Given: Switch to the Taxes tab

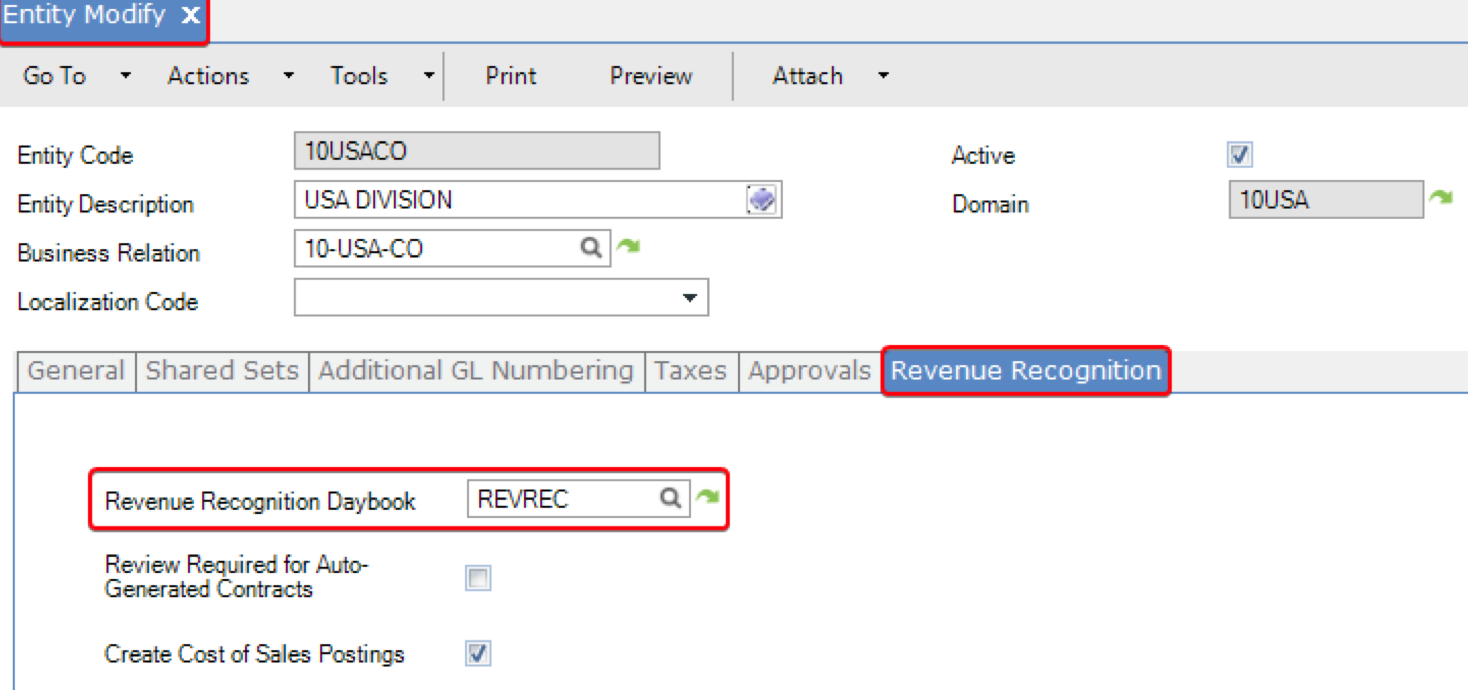Looking at the screenshot, I should click(x=690, y=371).
